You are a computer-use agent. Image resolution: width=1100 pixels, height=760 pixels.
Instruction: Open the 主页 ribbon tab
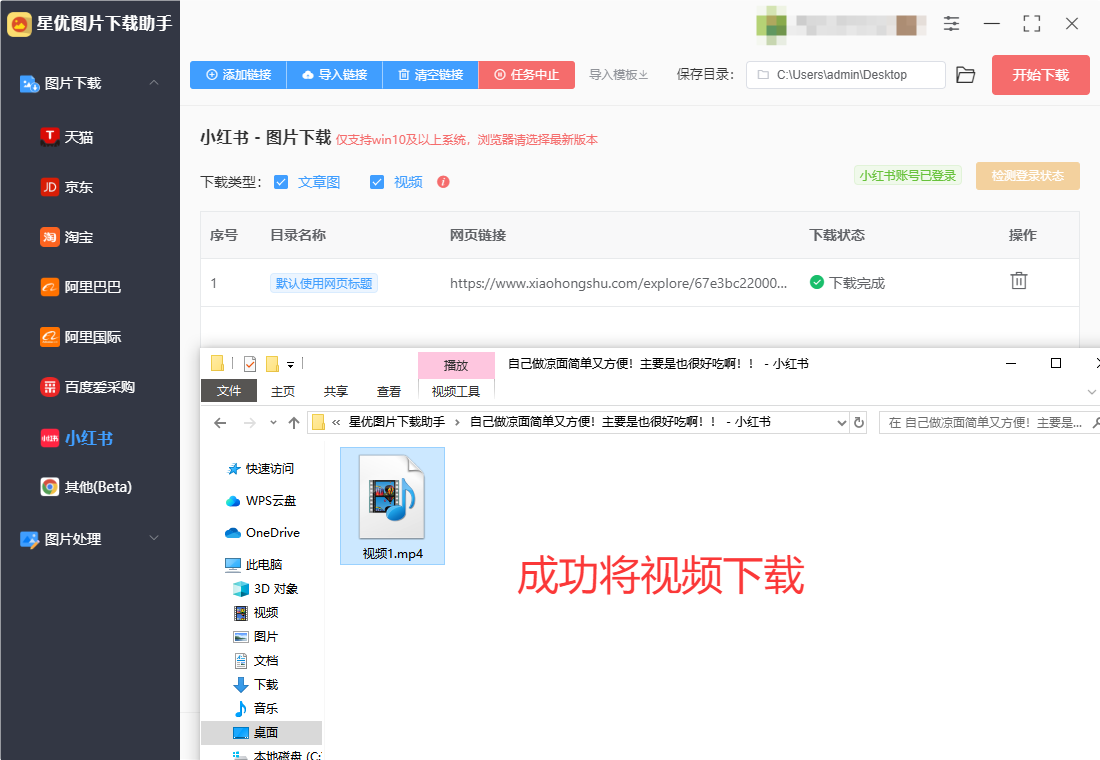click(x=283, y=391)
